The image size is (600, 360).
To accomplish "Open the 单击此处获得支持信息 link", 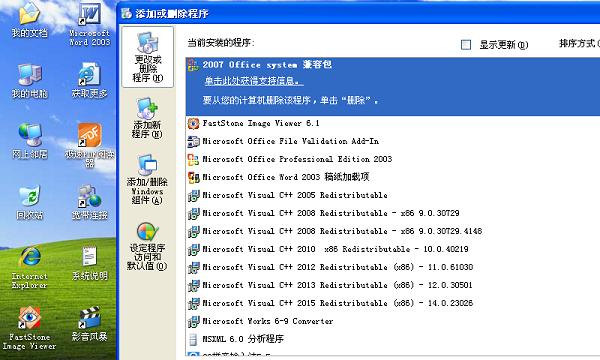I will point(254,81).
